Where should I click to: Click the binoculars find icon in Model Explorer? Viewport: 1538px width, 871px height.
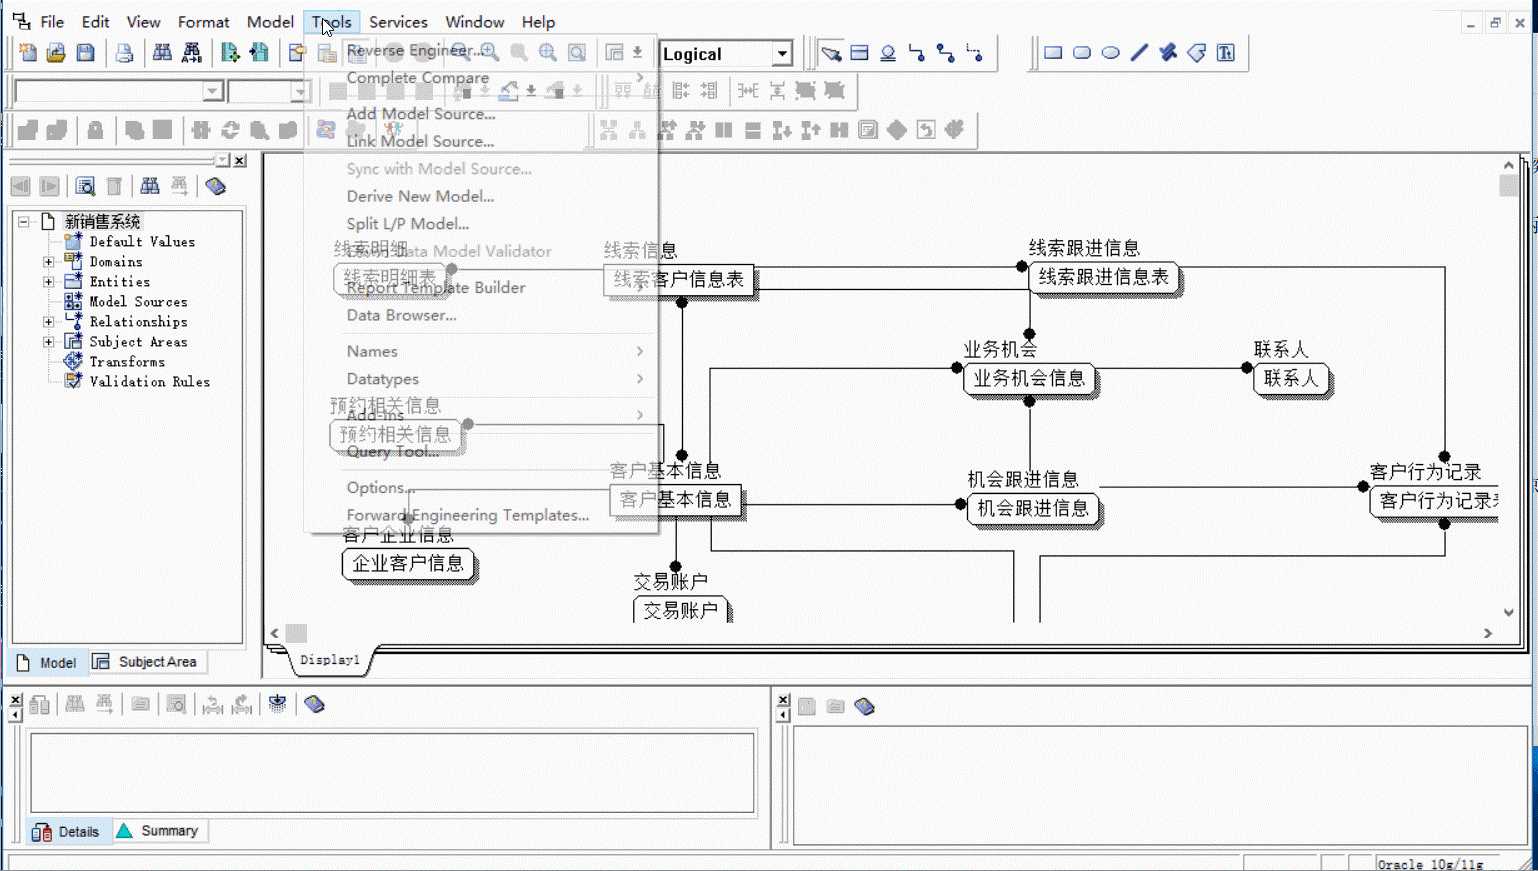[x=150, y=186]
